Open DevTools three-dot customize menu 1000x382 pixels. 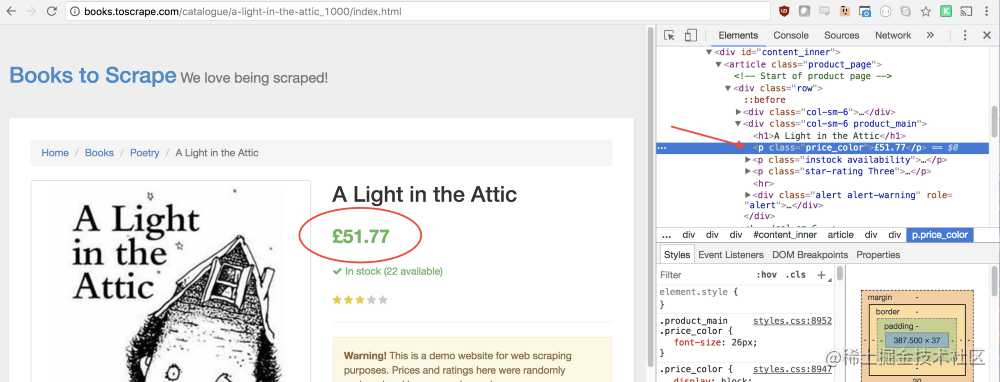point(966,36)
